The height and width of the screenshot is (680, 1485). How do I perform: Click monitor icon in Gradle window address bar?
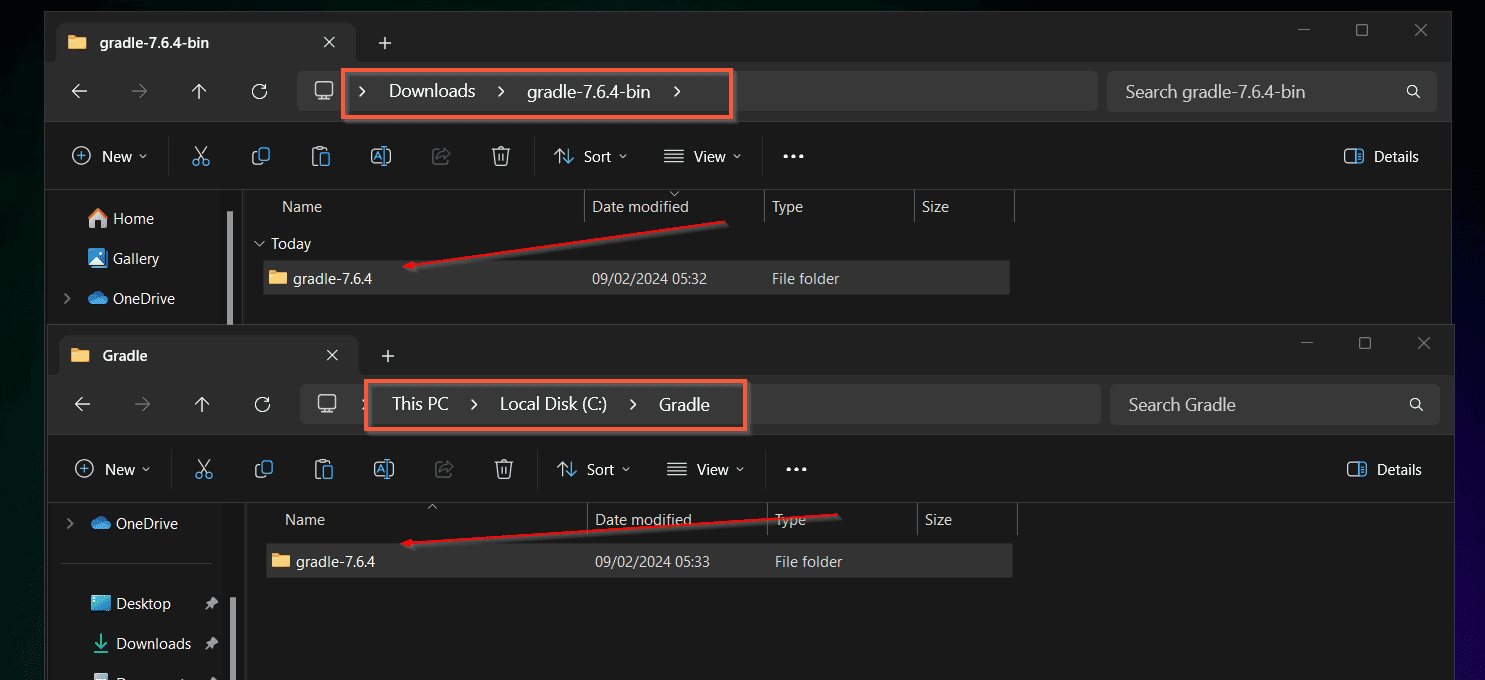(x=326, y=403)
